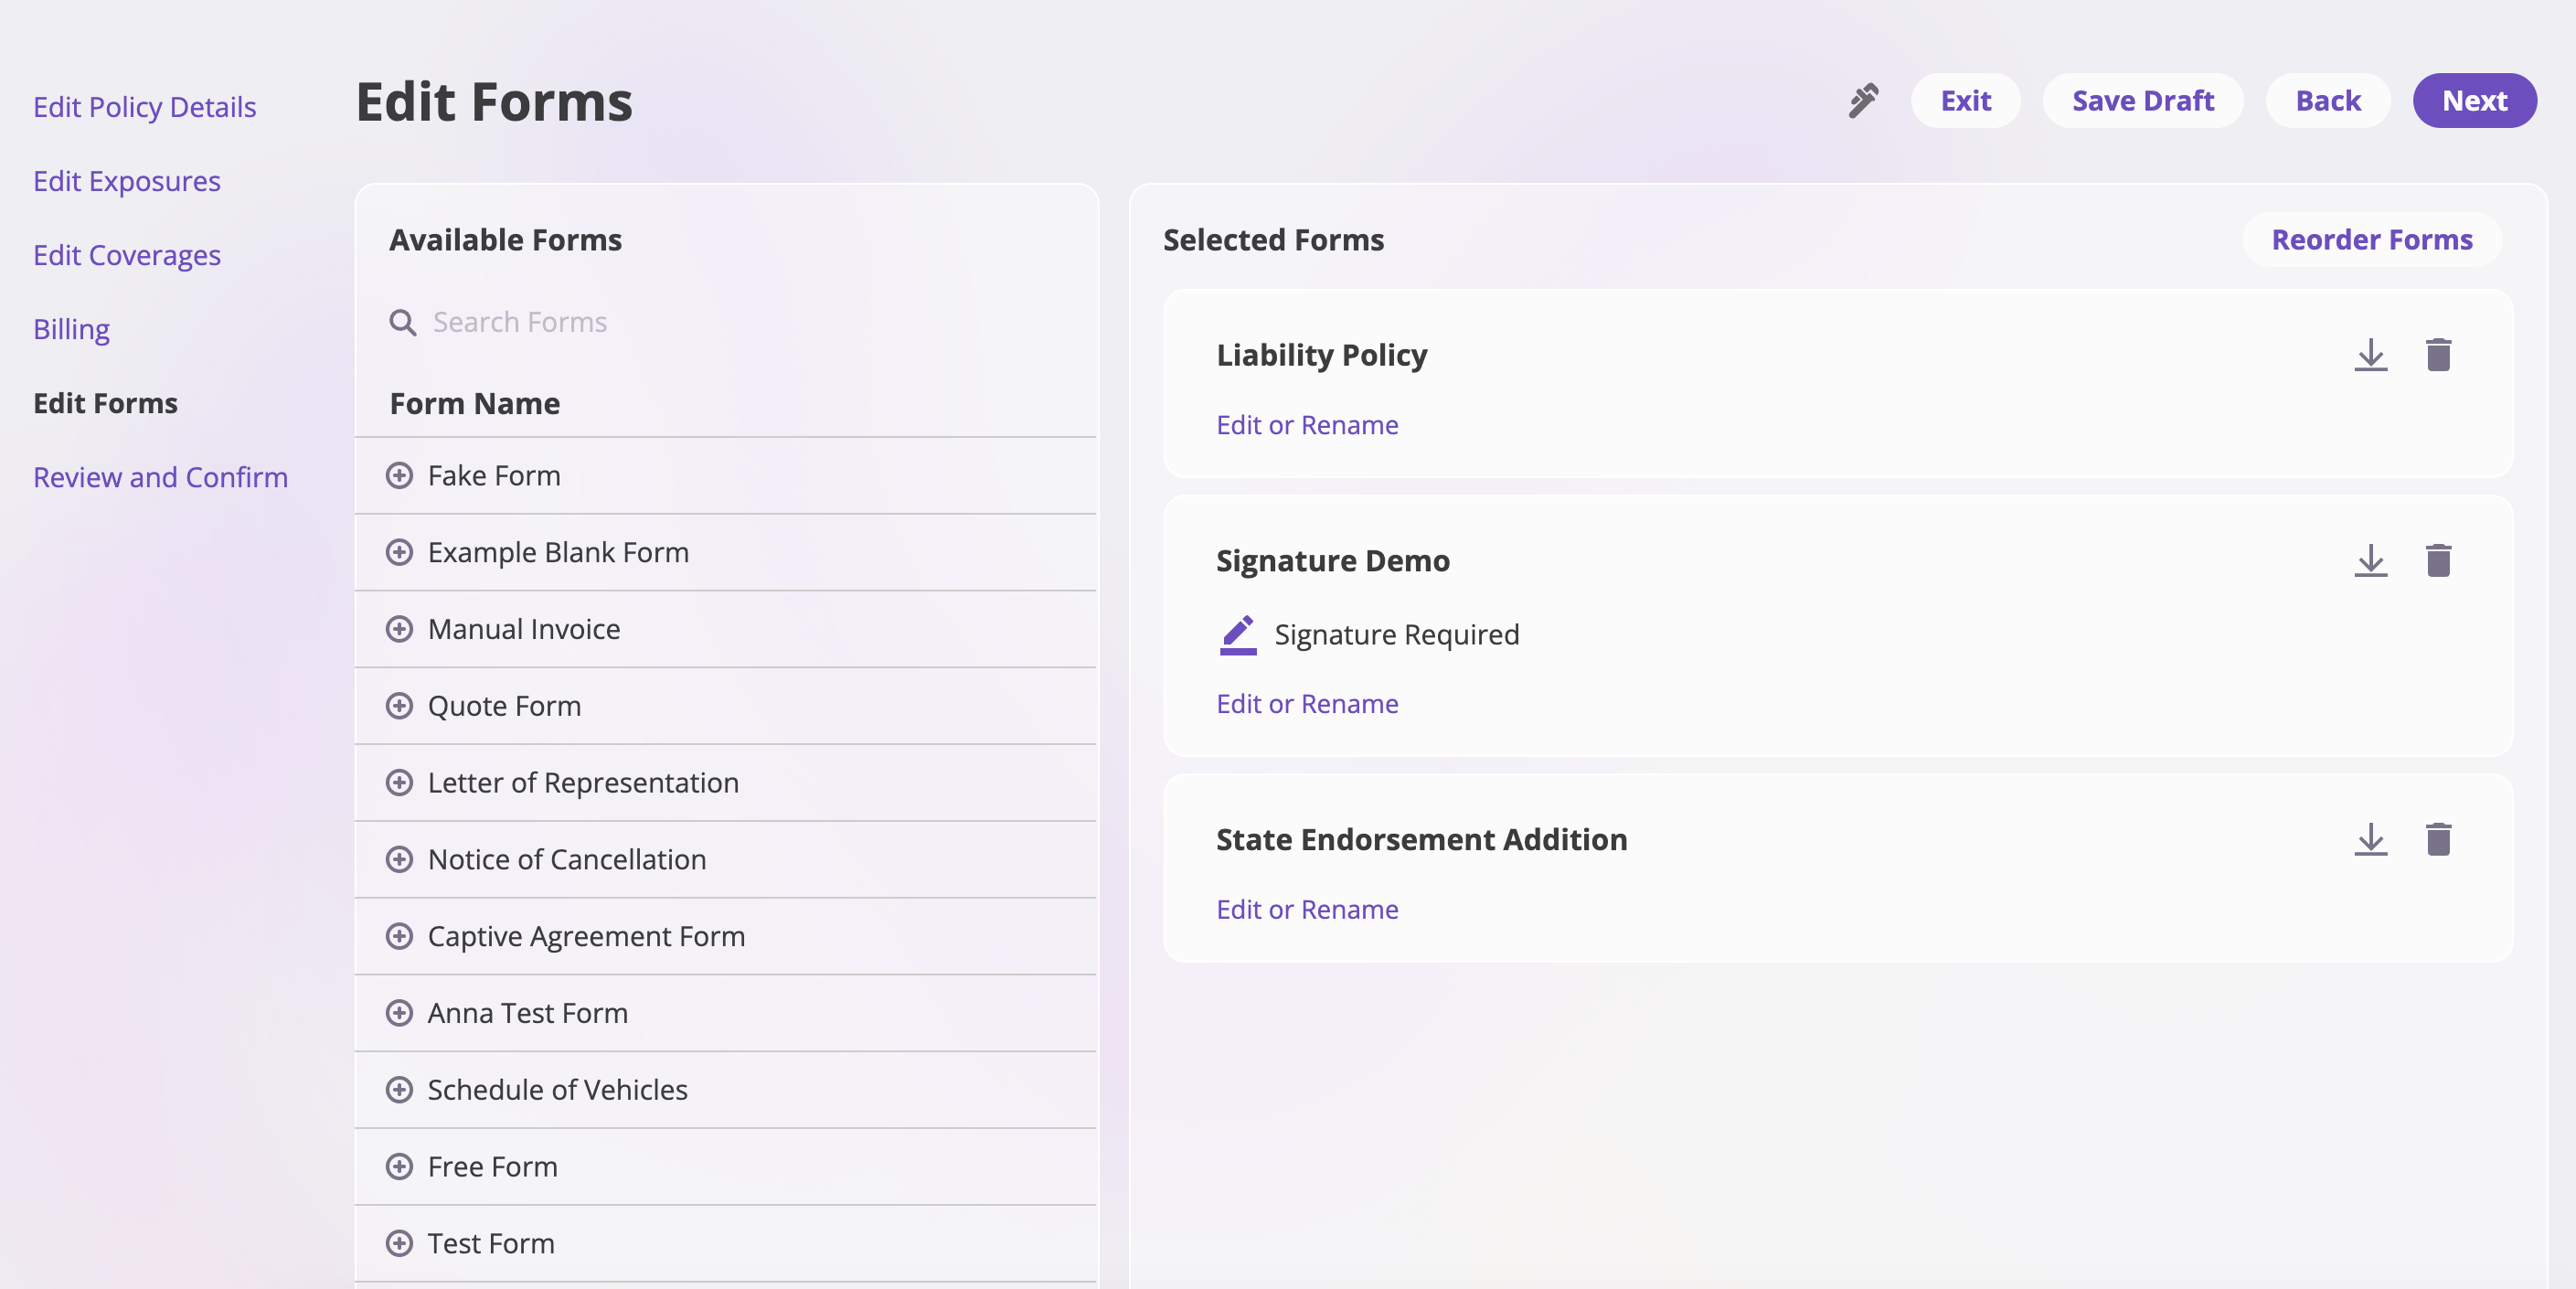The width and height of the screenshot is (2576, 1289).
Task: Download State Endorsement Addition form
Action: (2370, 840)
